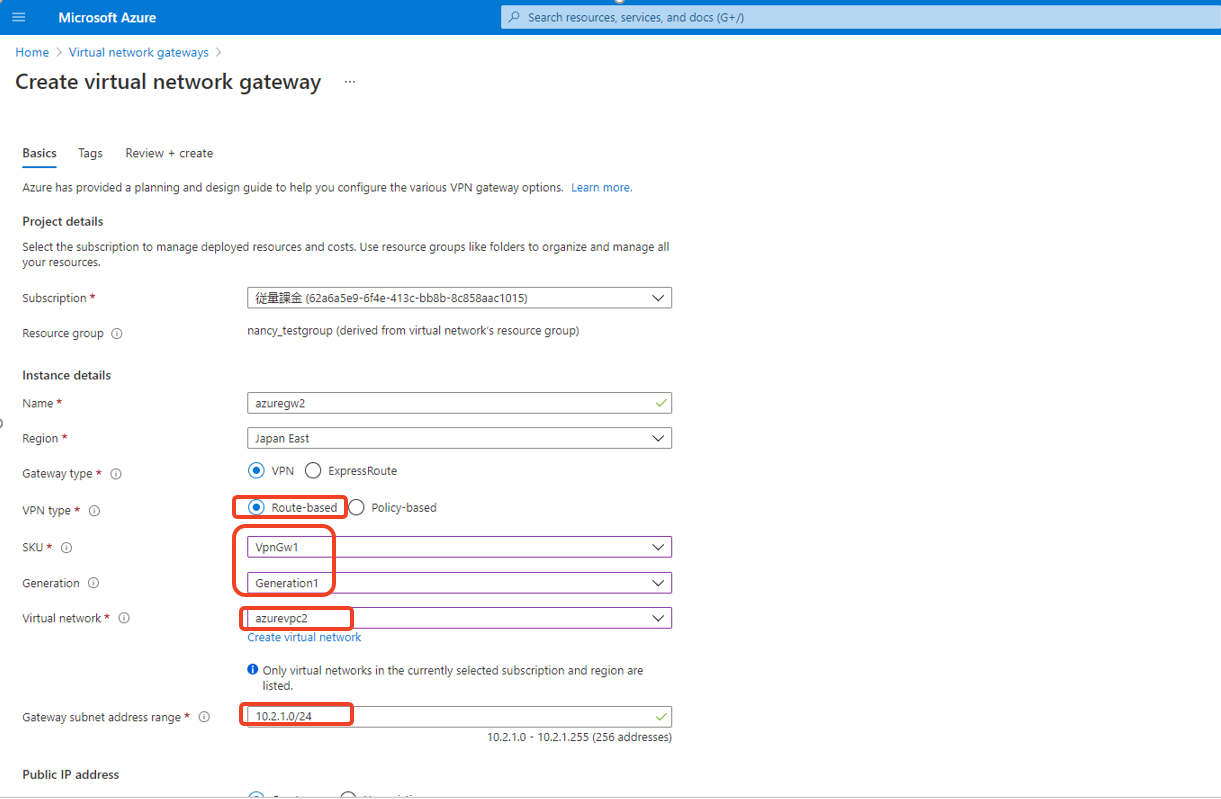Go to Virtual network gateways breadcrumb
The width and height of the screenshot is (1221, 799).
click(x=139, y=52)
